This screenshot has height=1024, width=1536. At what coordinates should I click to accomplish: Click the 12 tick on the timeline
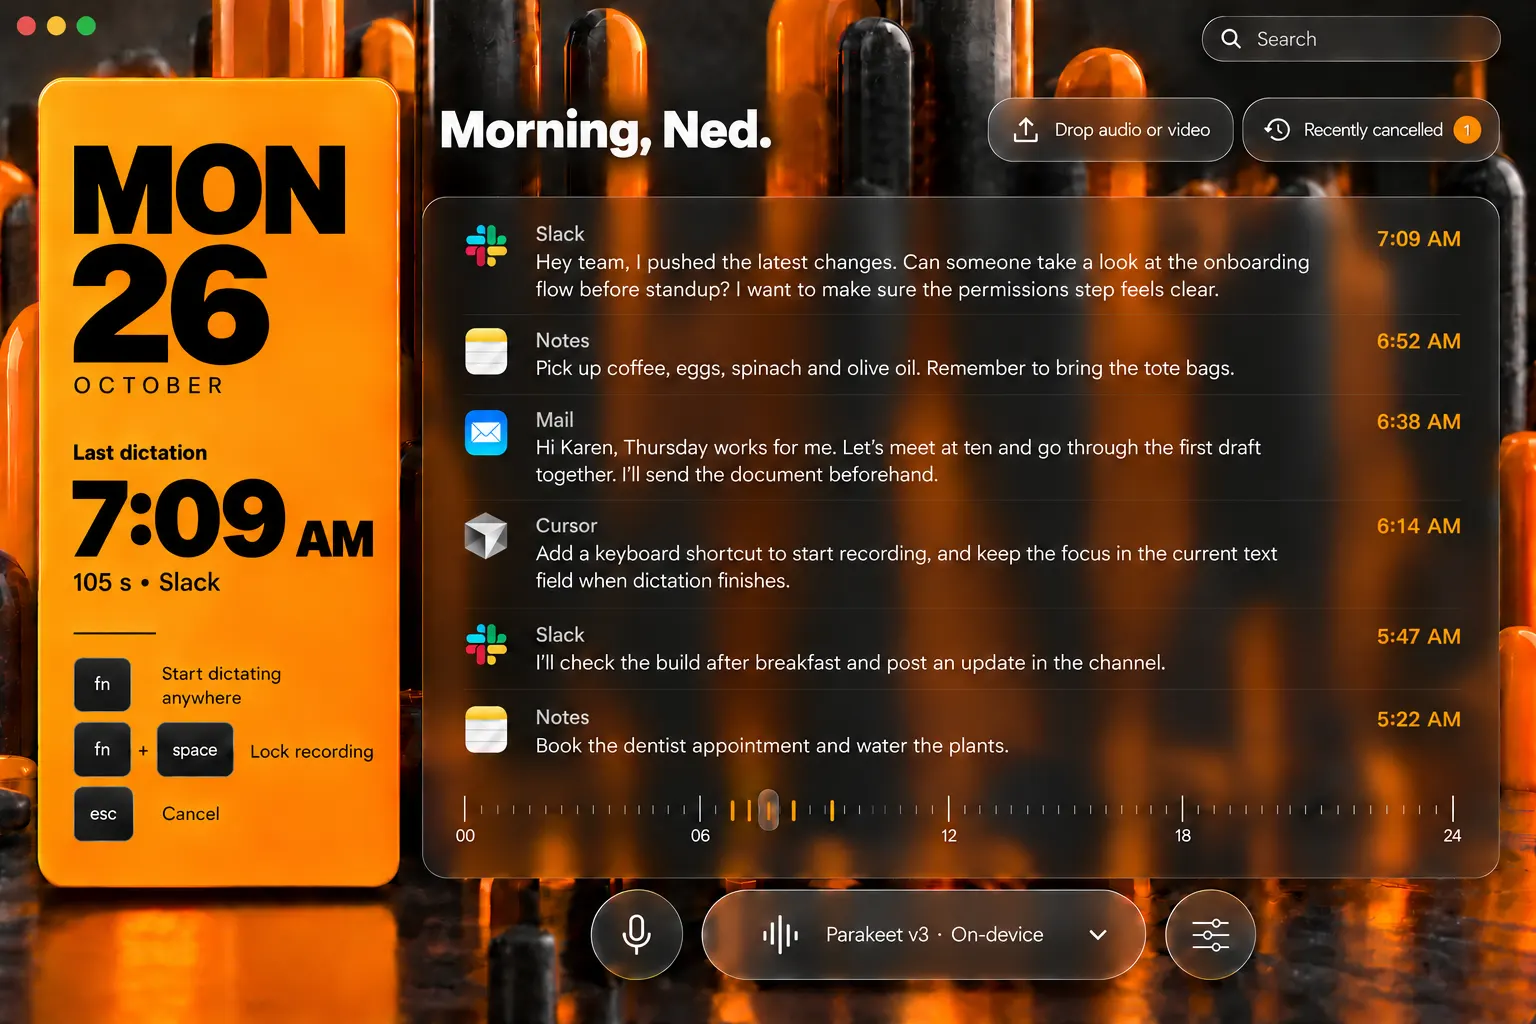[x=949, y=809]
